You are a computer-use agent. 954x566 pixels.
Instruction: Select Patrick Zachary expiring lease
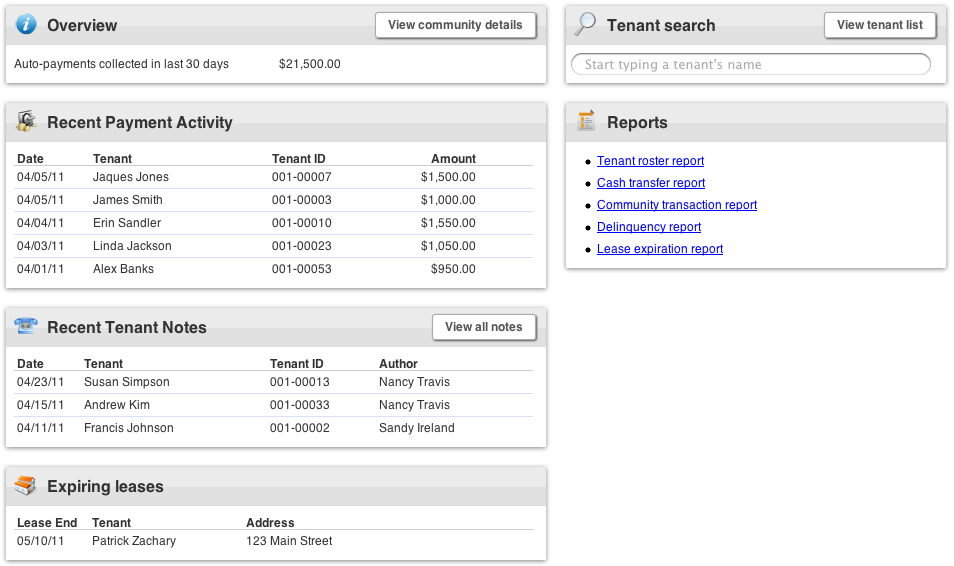click(x=274, y=541)
